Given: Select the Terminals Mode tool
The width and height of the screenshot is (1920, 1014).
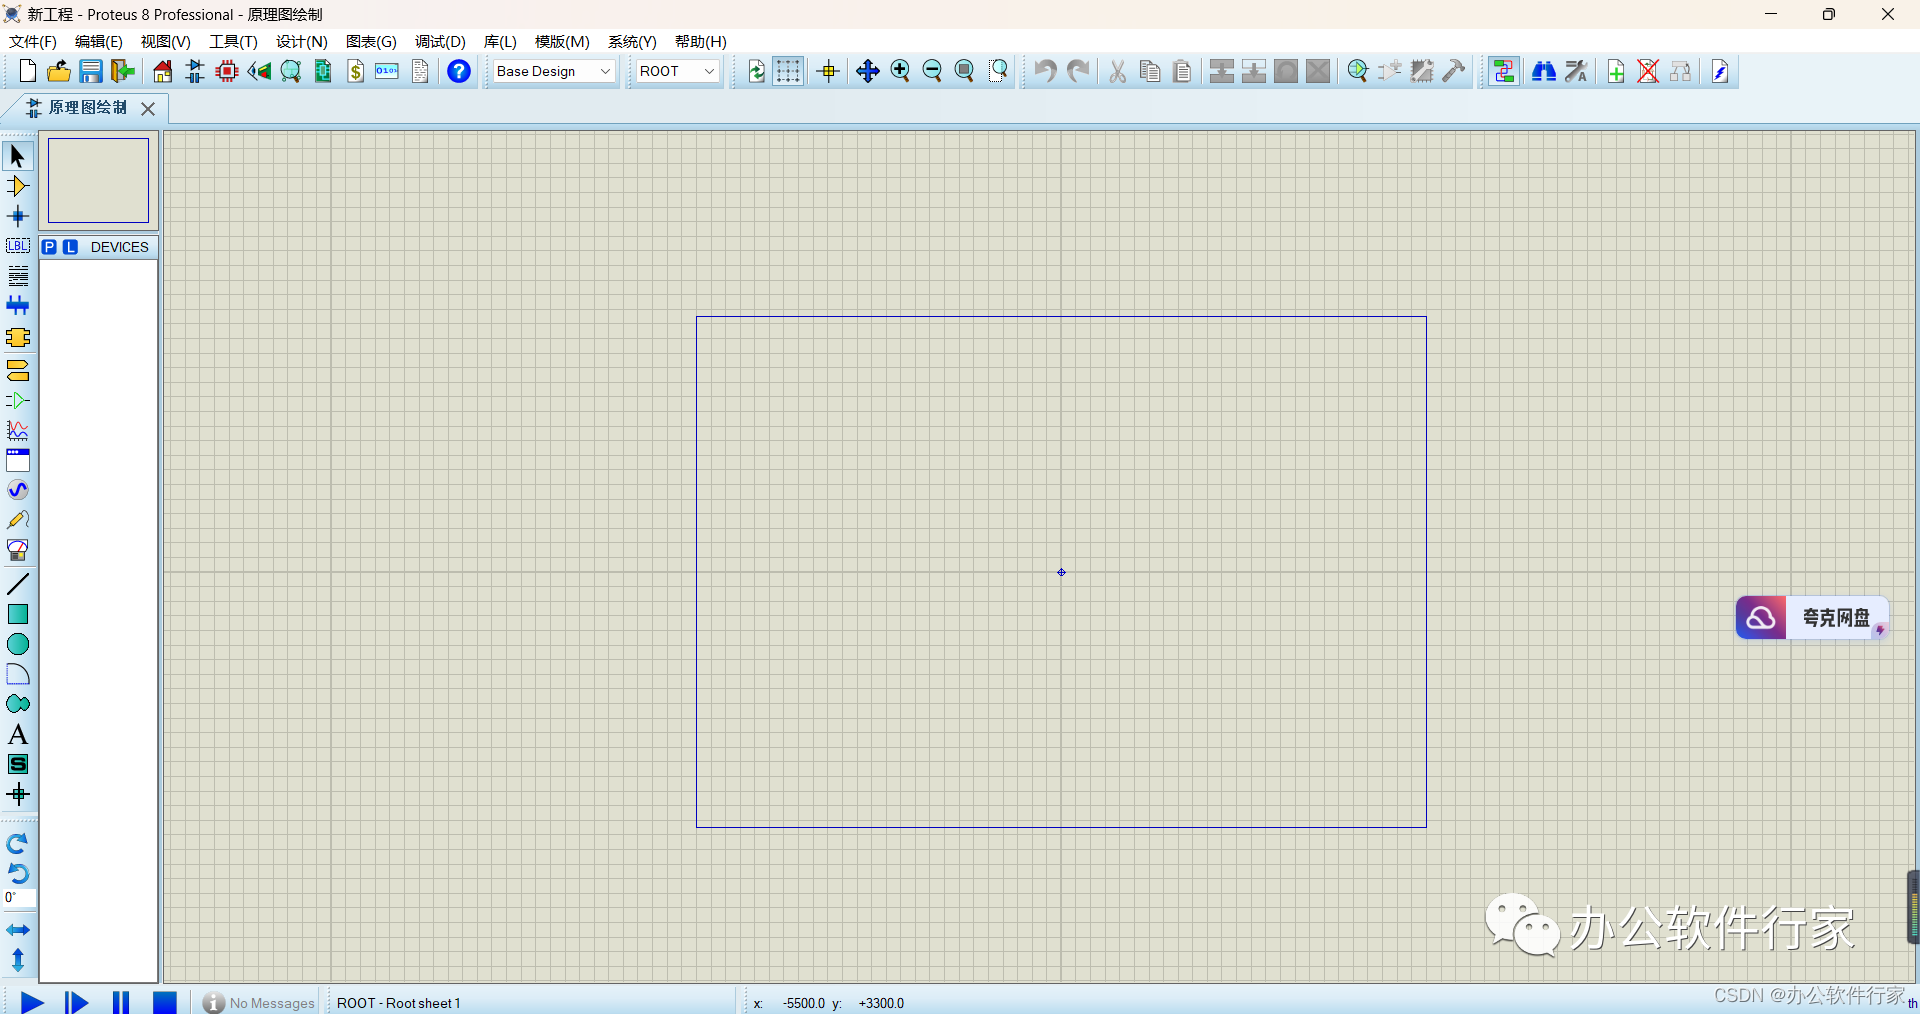Looking at the screenshot, I should [18, 371].
